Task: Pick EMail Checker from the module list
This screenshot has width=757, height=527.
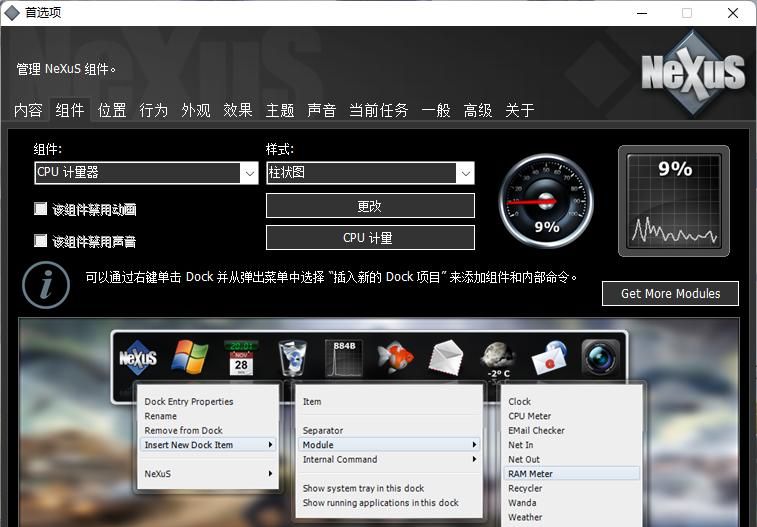Action: 536,430
